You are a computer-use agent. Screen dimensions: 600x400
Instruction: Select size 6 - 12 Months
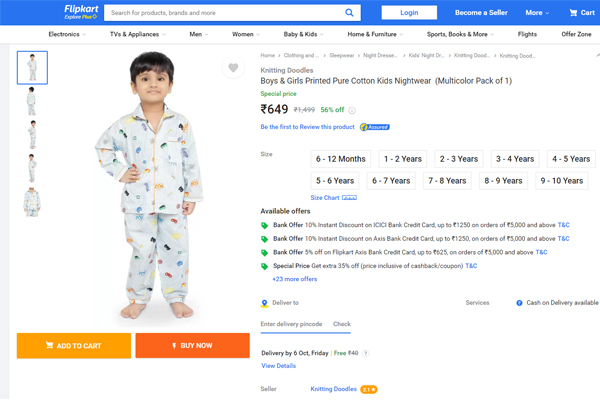pos(340,159)
